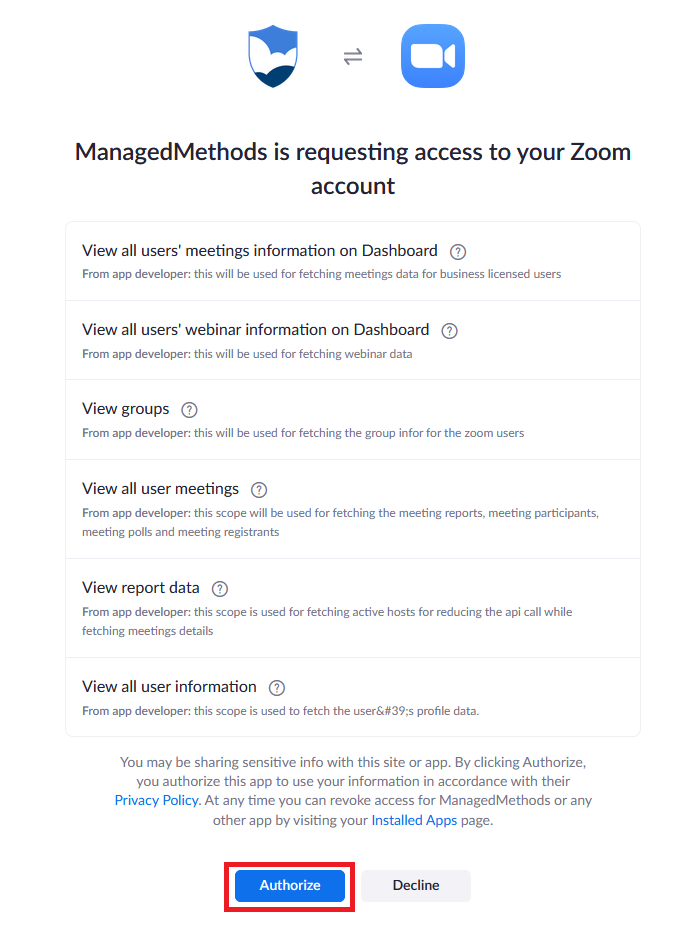Click the View all user information row

tap(352, 694)
